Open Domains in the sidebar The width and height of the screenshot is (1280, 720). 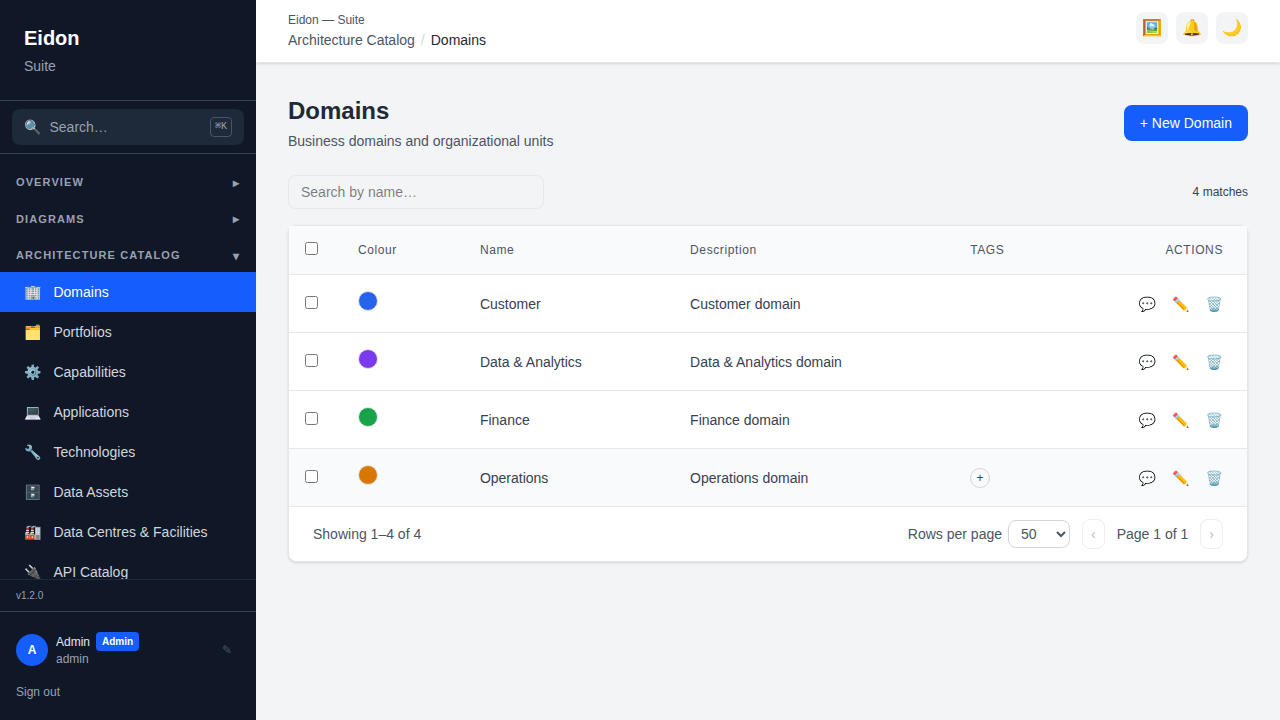[128, 292]
